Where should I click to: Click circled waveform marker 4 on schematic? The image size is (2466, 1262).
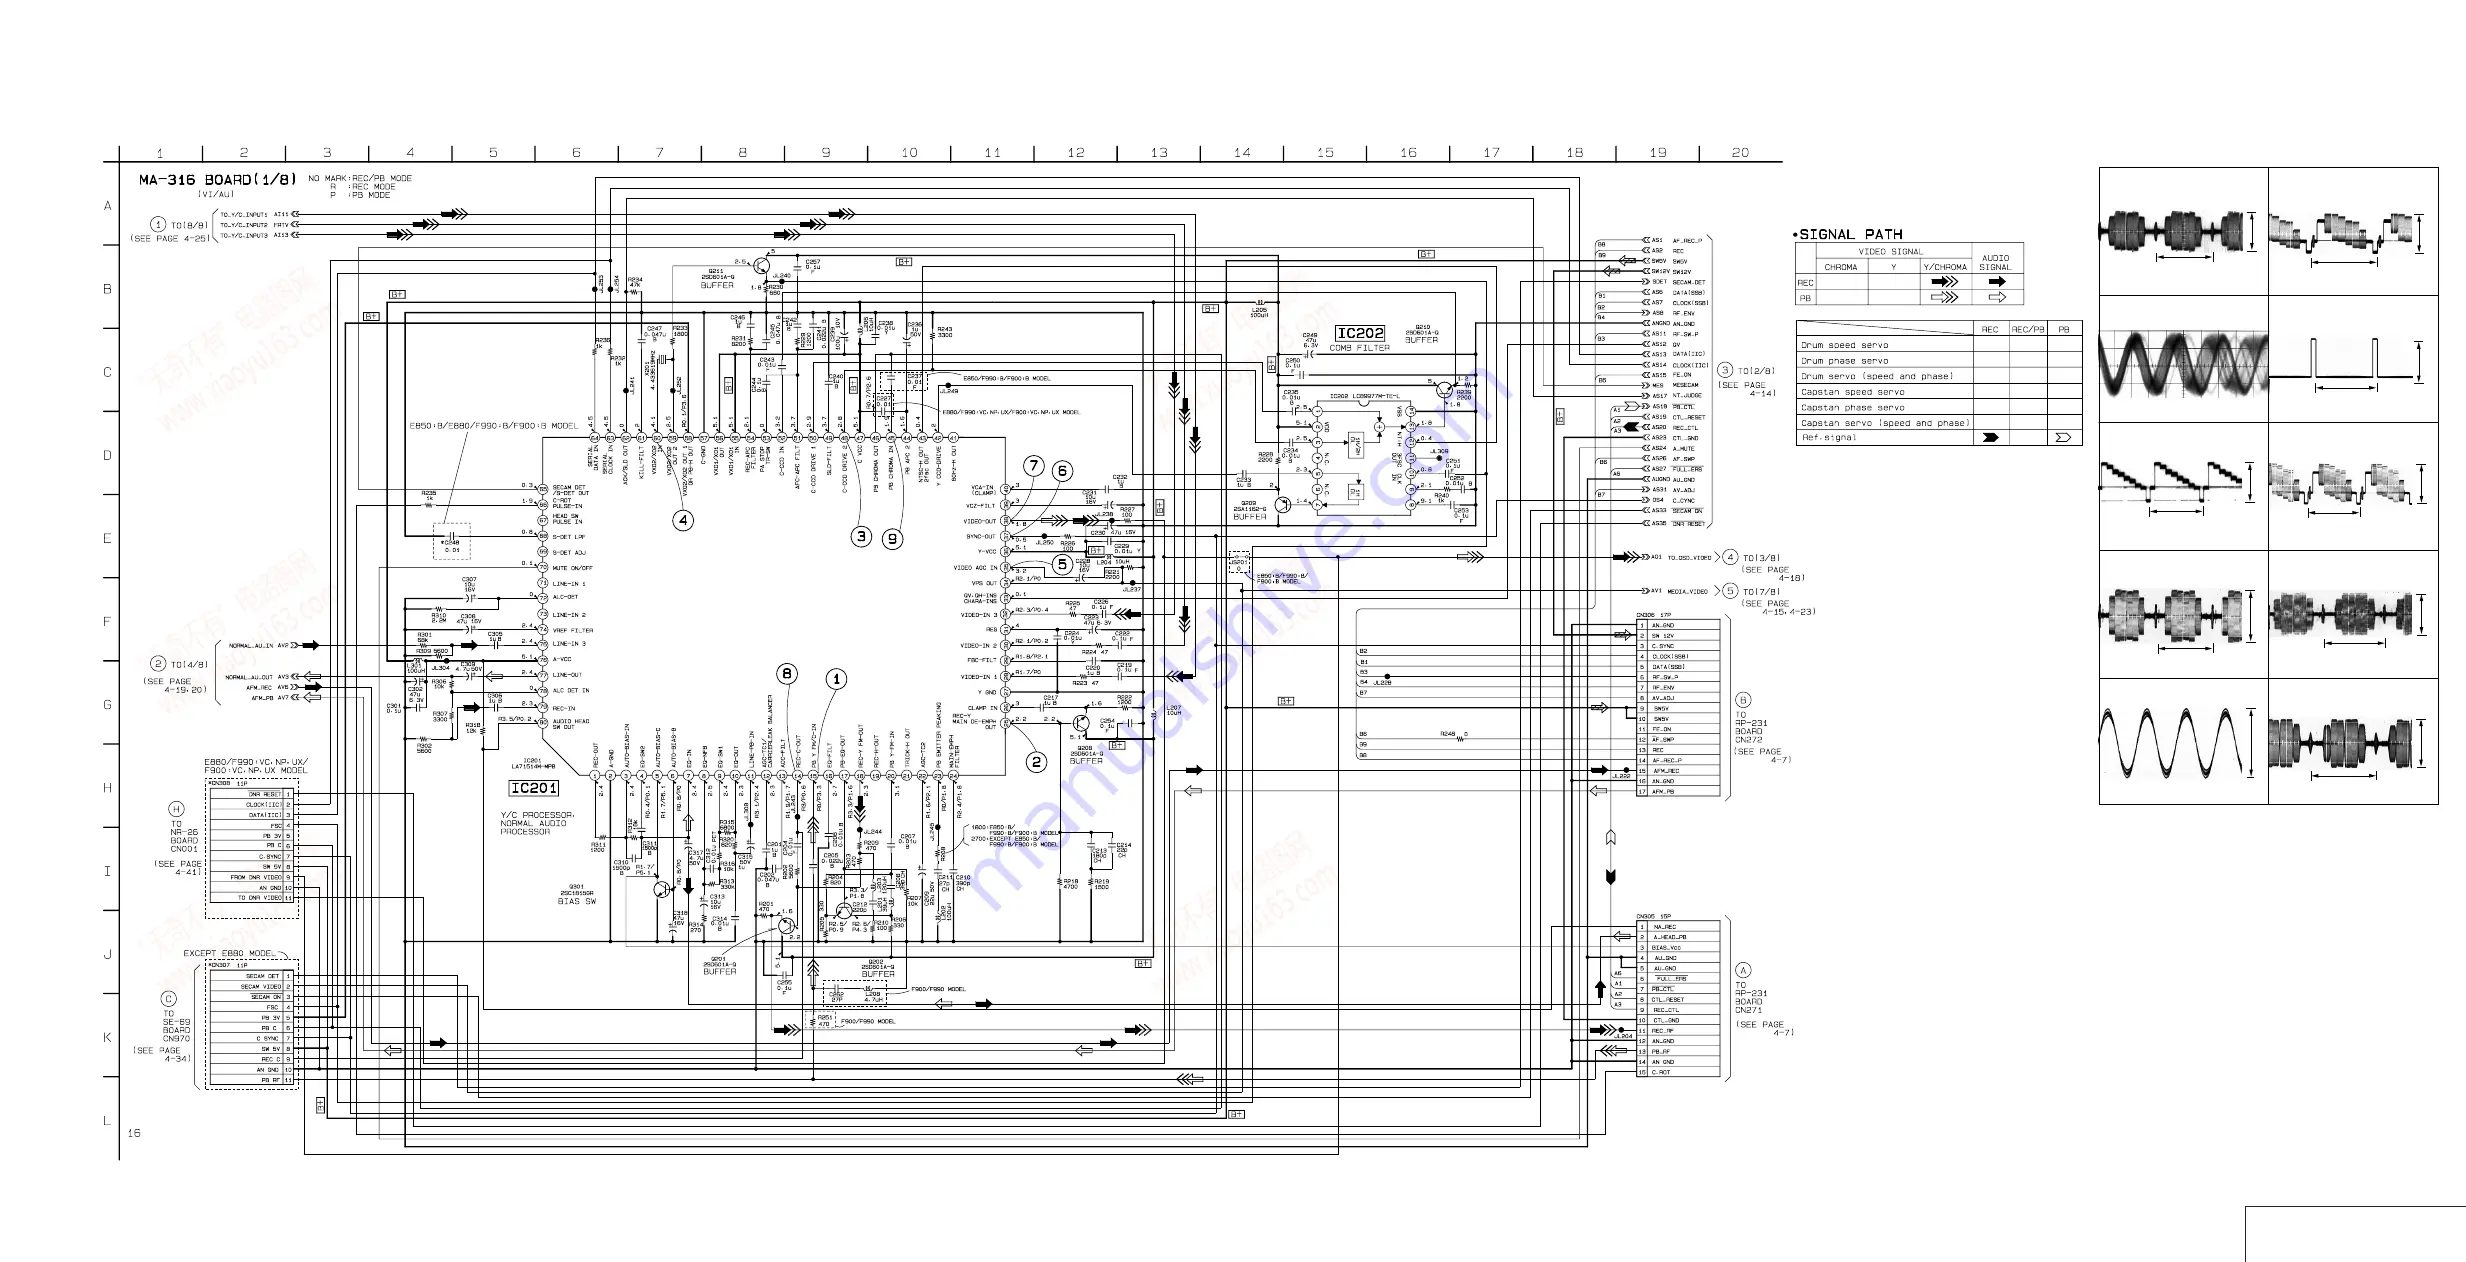click(683, 520)
